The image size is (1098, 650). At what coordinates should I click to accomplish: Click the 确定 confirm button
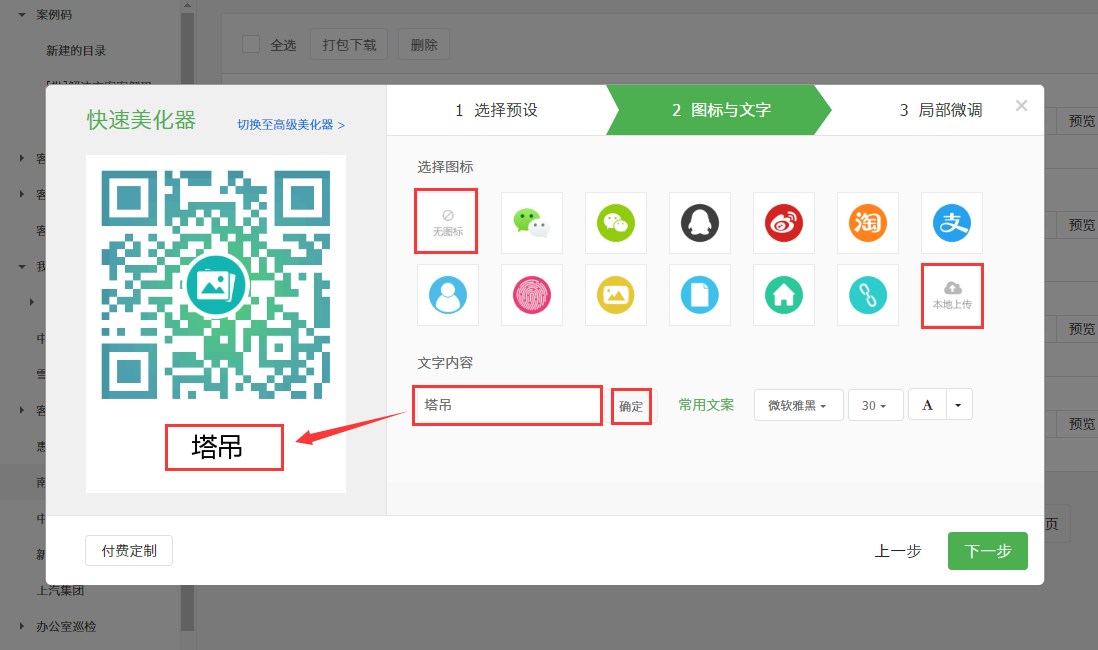[631, 406]
